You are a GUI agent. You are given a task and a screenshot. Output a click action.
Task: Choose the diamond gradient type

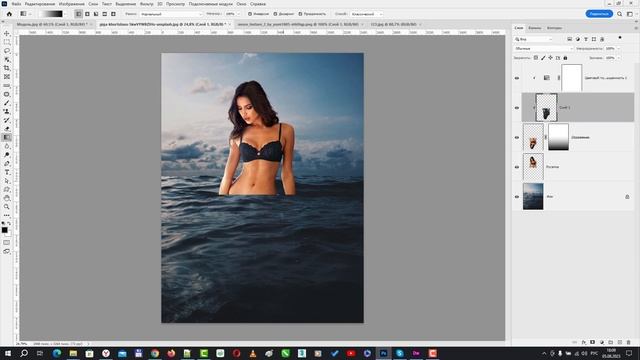point(113,14)
